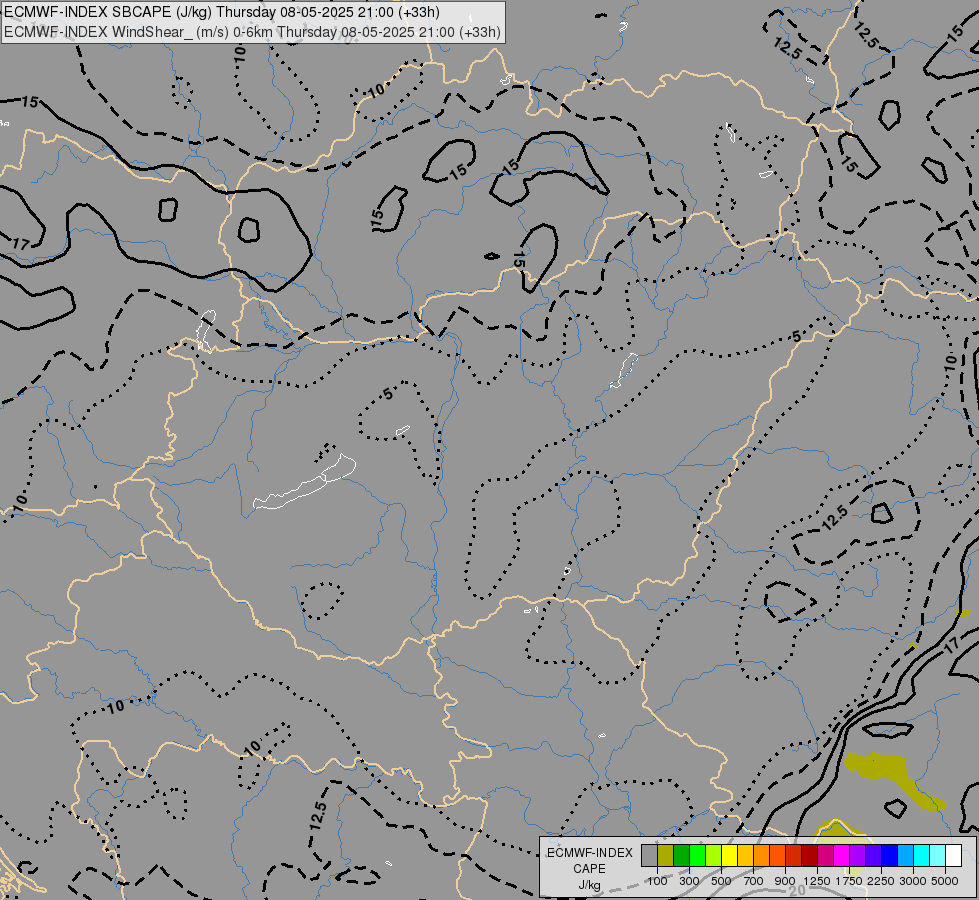This screenshot has height=900, width=979.
Task: Click the legend value 700
Action: point(754,881)
